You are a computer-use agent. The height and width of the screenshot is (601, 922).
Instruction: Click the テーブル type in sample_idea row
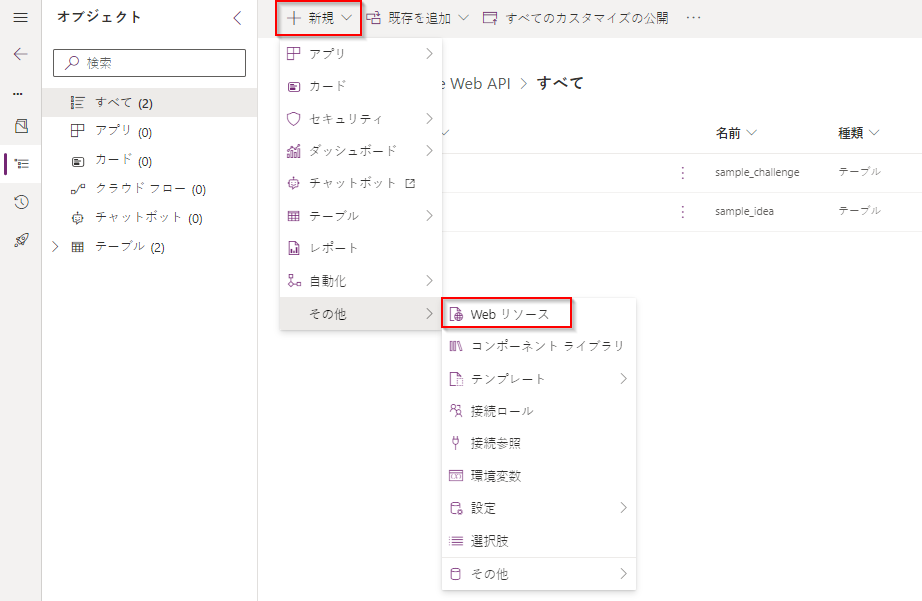860,211
